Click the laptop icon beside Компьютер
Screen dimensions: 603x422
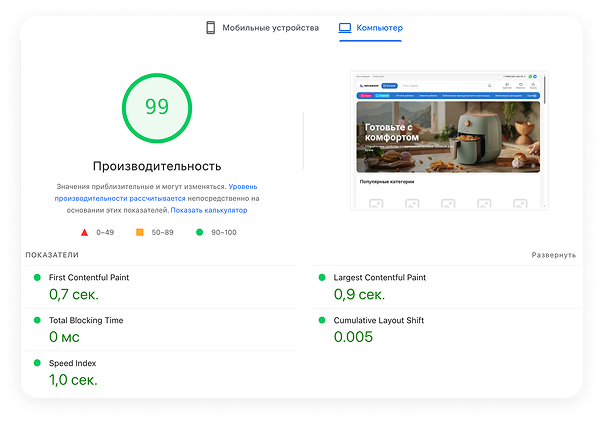[345, 28]
